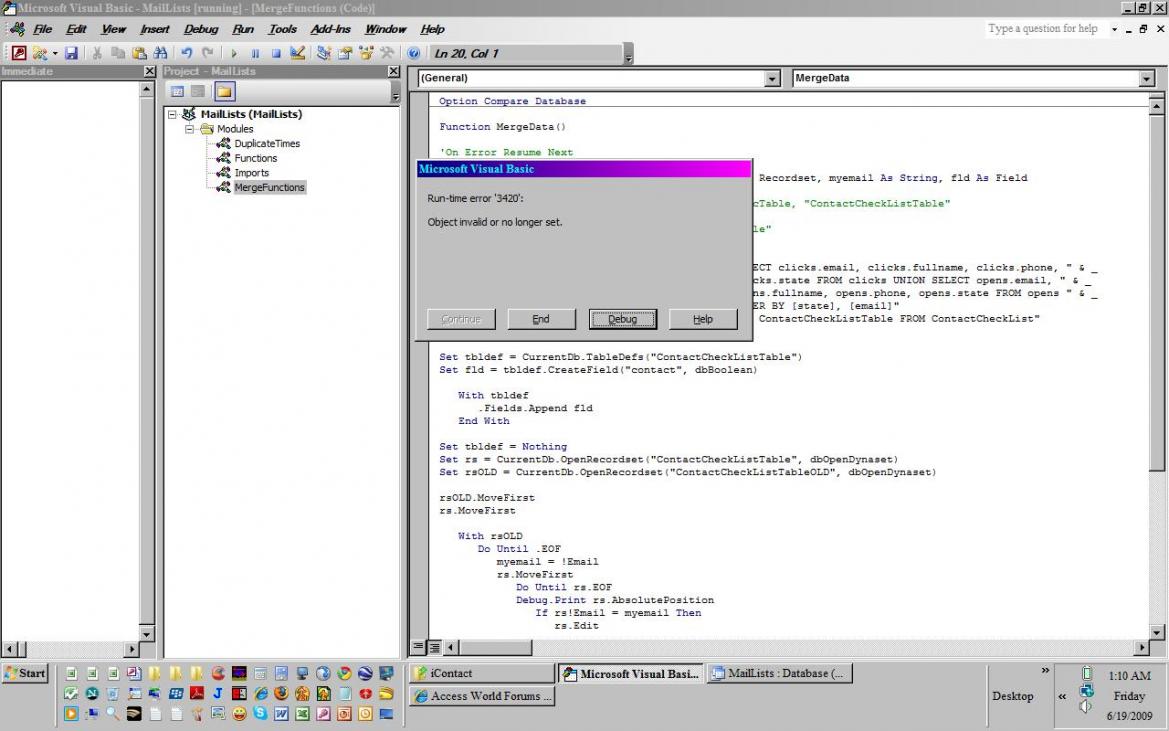Click the blue Help question mark icon

(x=414, y=53)
